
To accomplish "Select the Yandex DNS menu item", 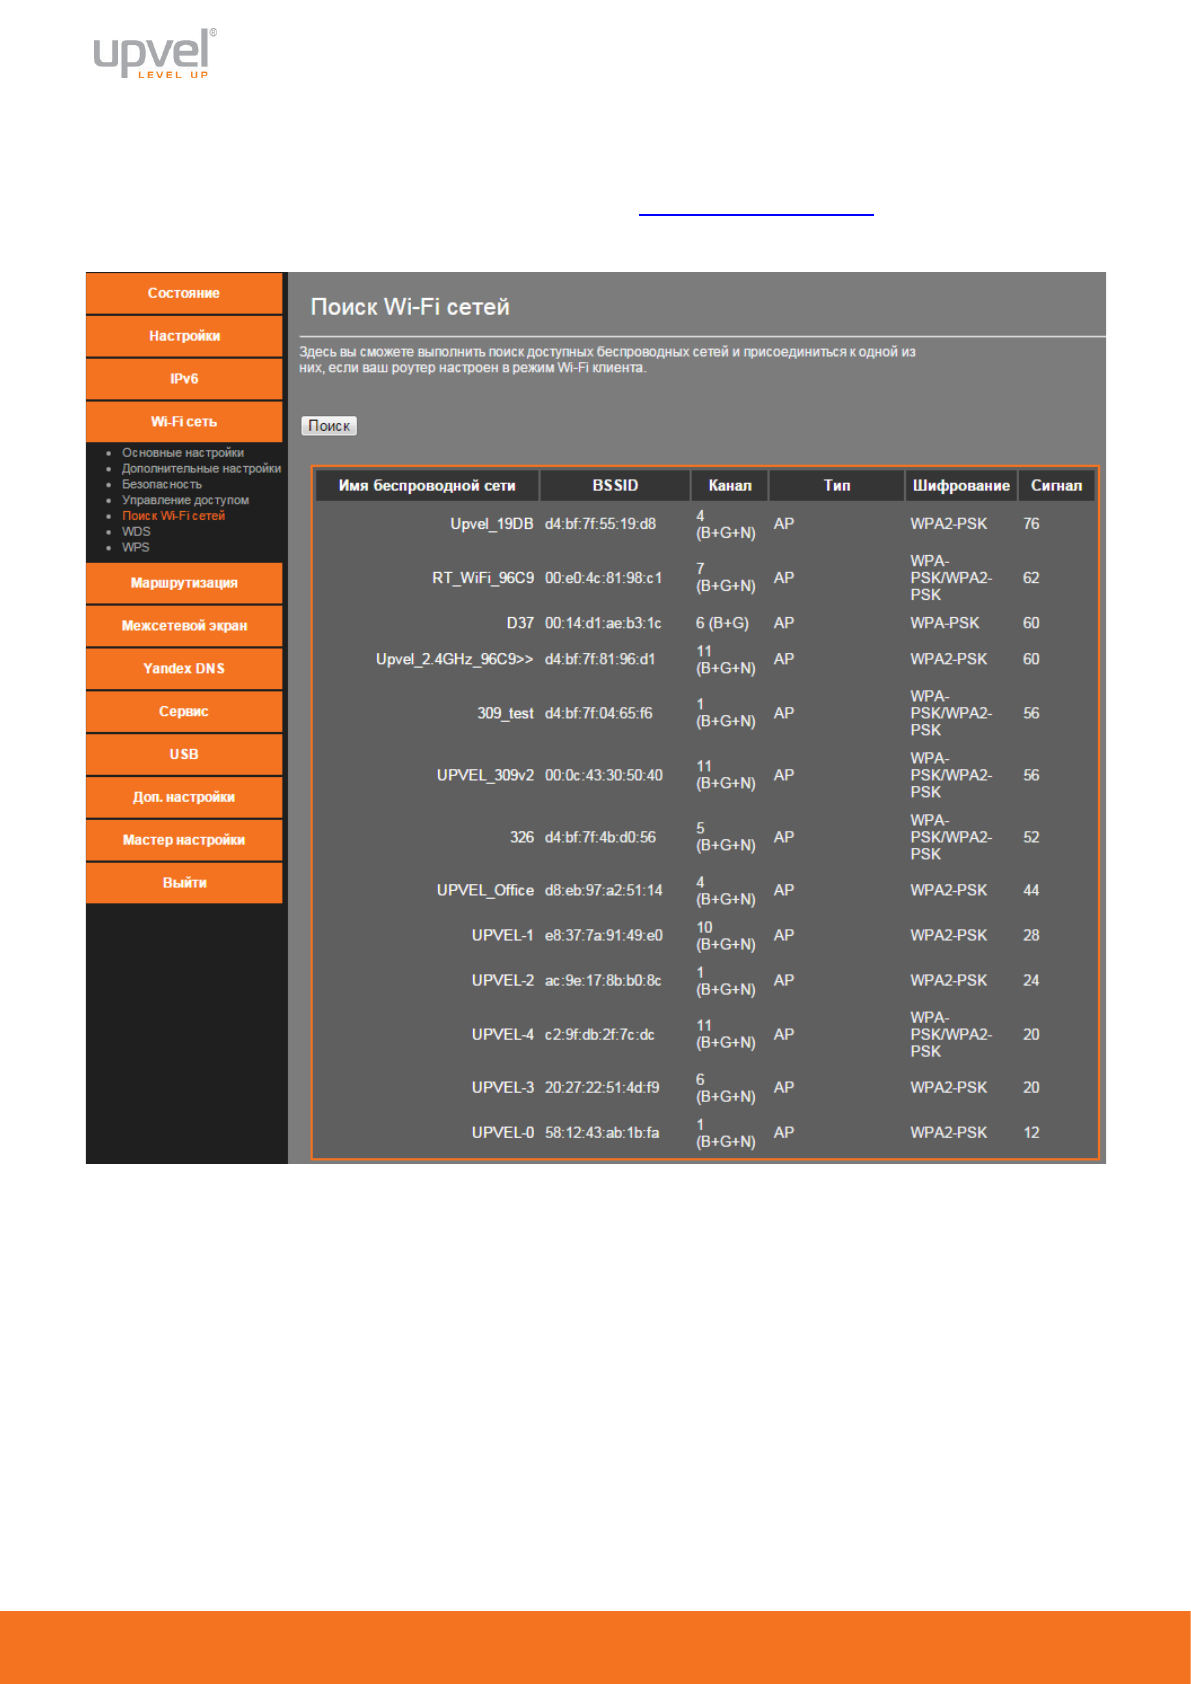I will (184, 669).
